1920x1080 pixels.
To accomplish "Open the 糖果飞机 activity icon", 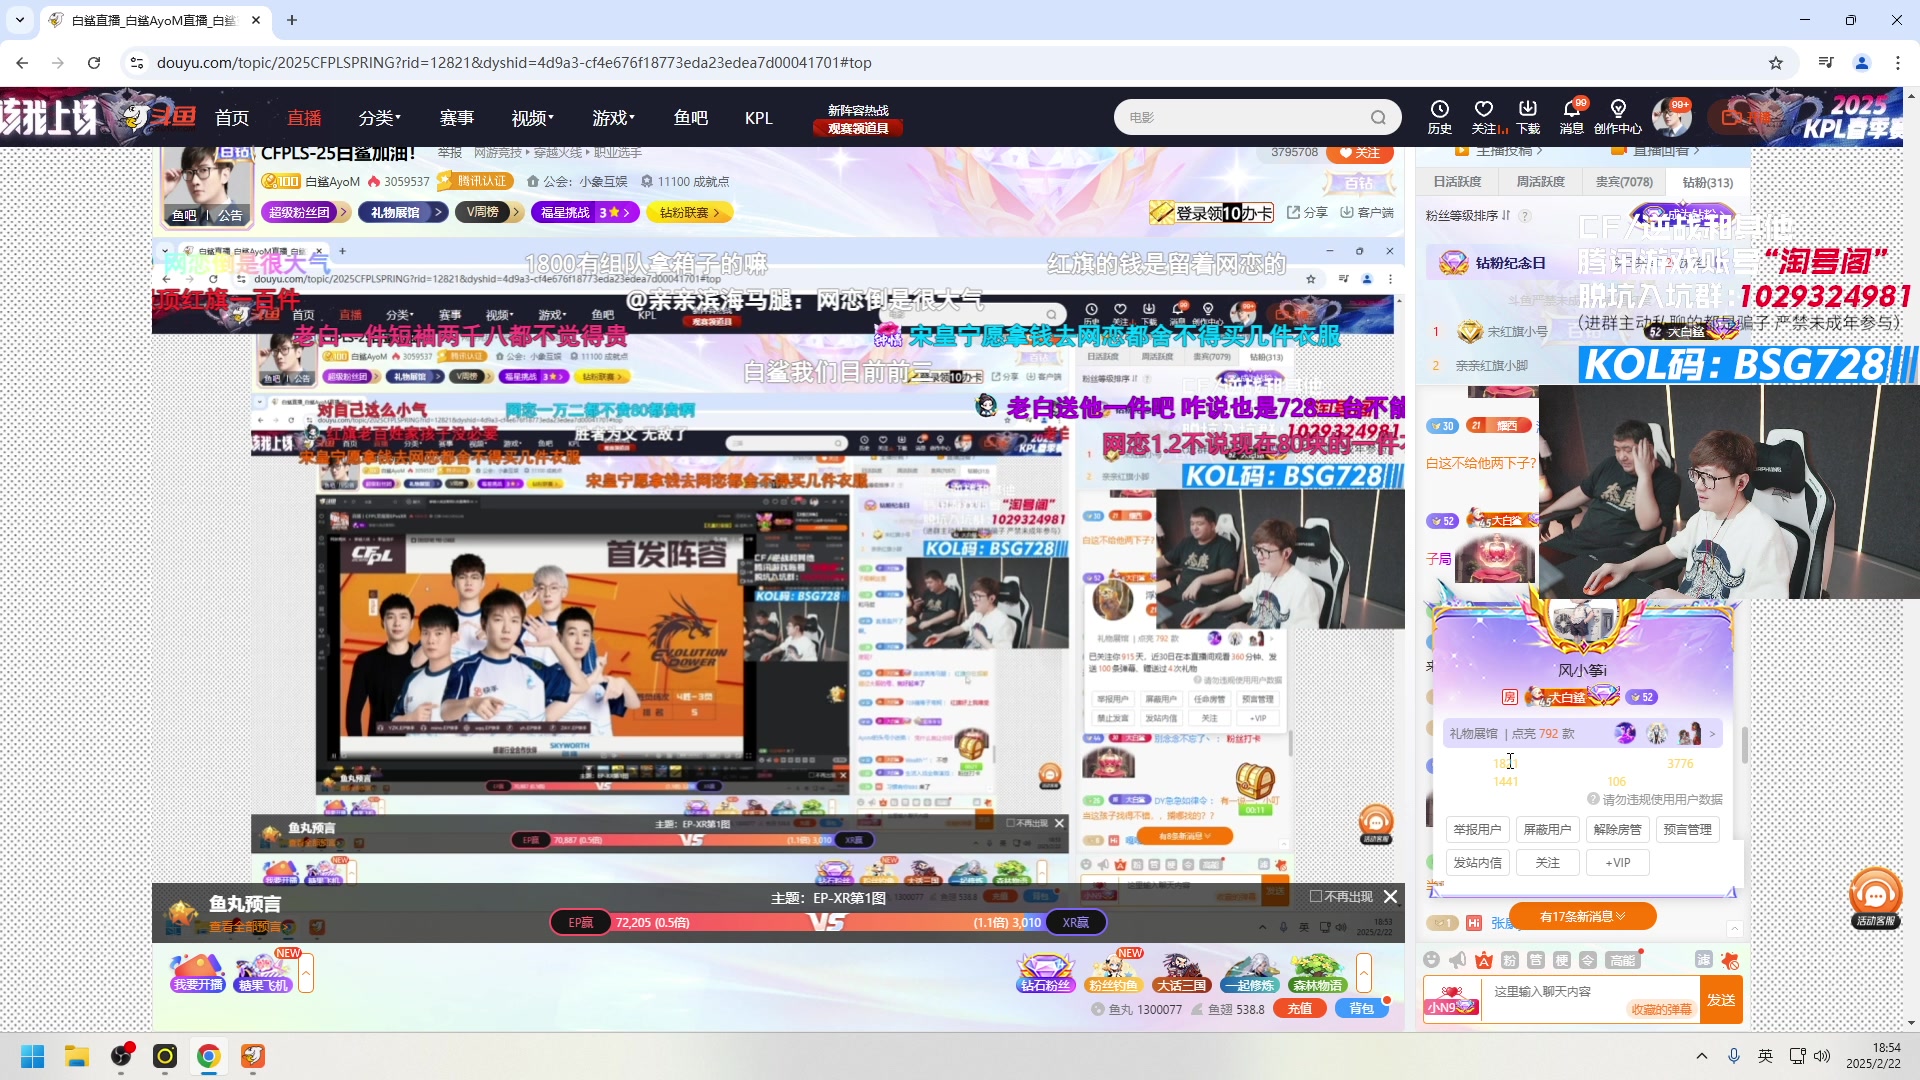I will 263,973.
